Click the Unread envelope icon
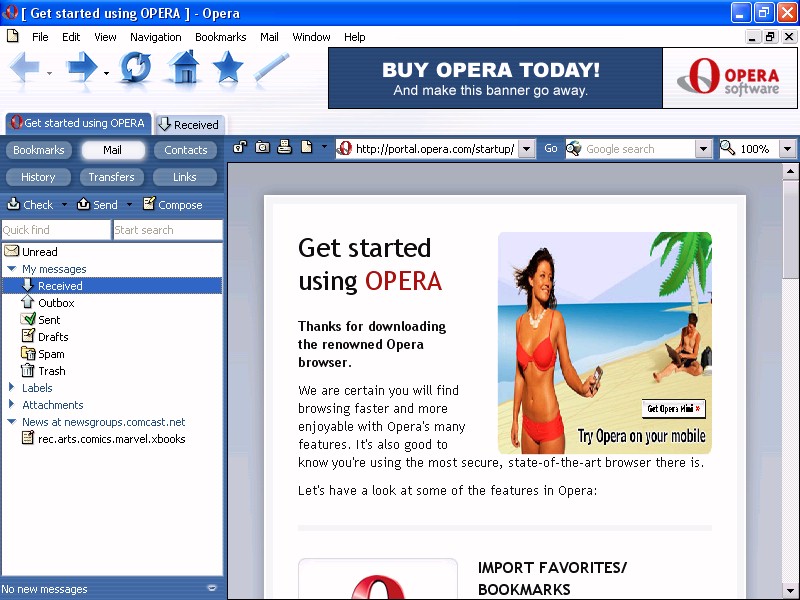This screenshot has height=600, width=800. 11,251
